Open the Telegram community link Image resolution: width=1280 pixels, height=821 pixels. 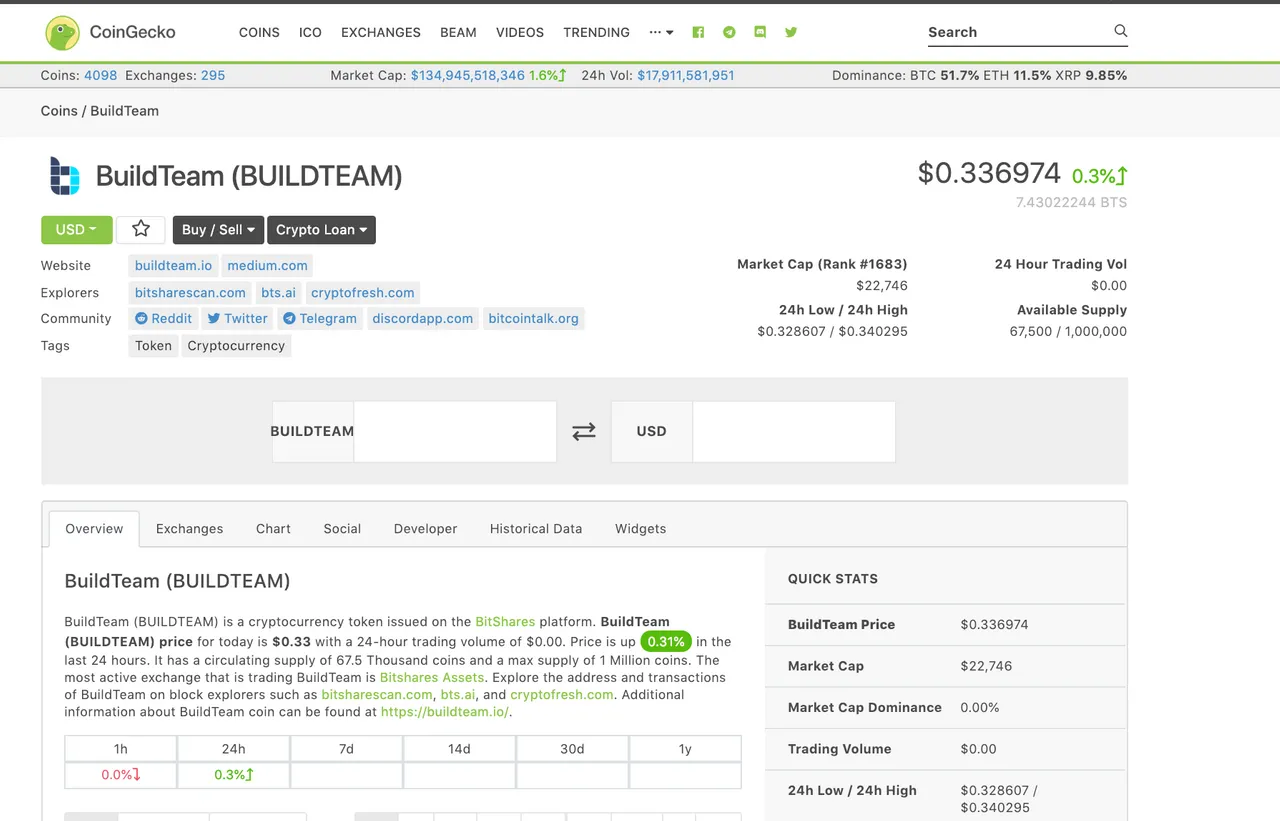click(320, 318)
